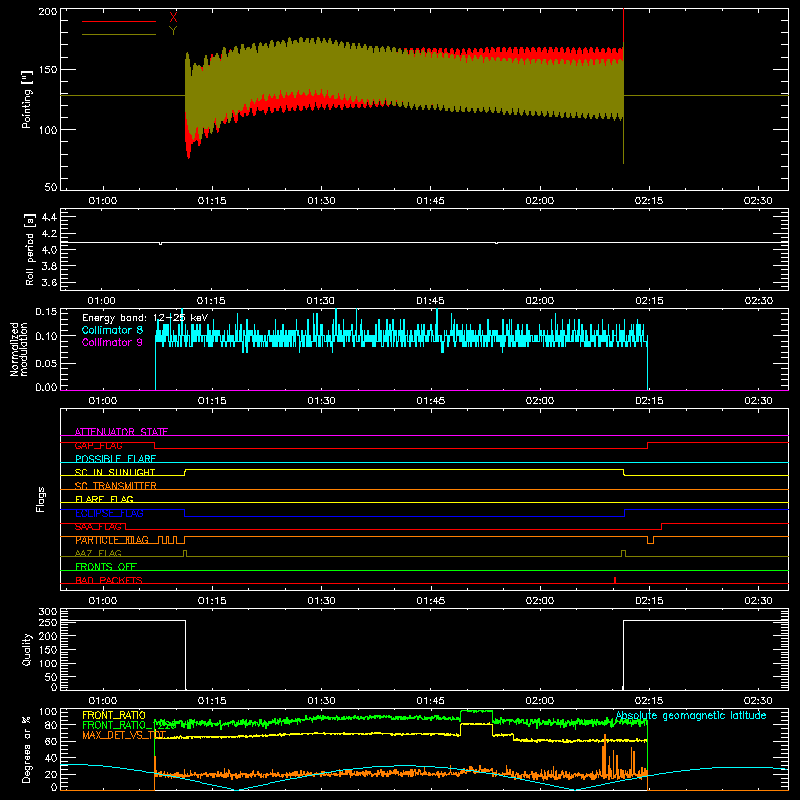Select the red X legend label
Viewport: 800px width, 800px height.
[173, 18]
